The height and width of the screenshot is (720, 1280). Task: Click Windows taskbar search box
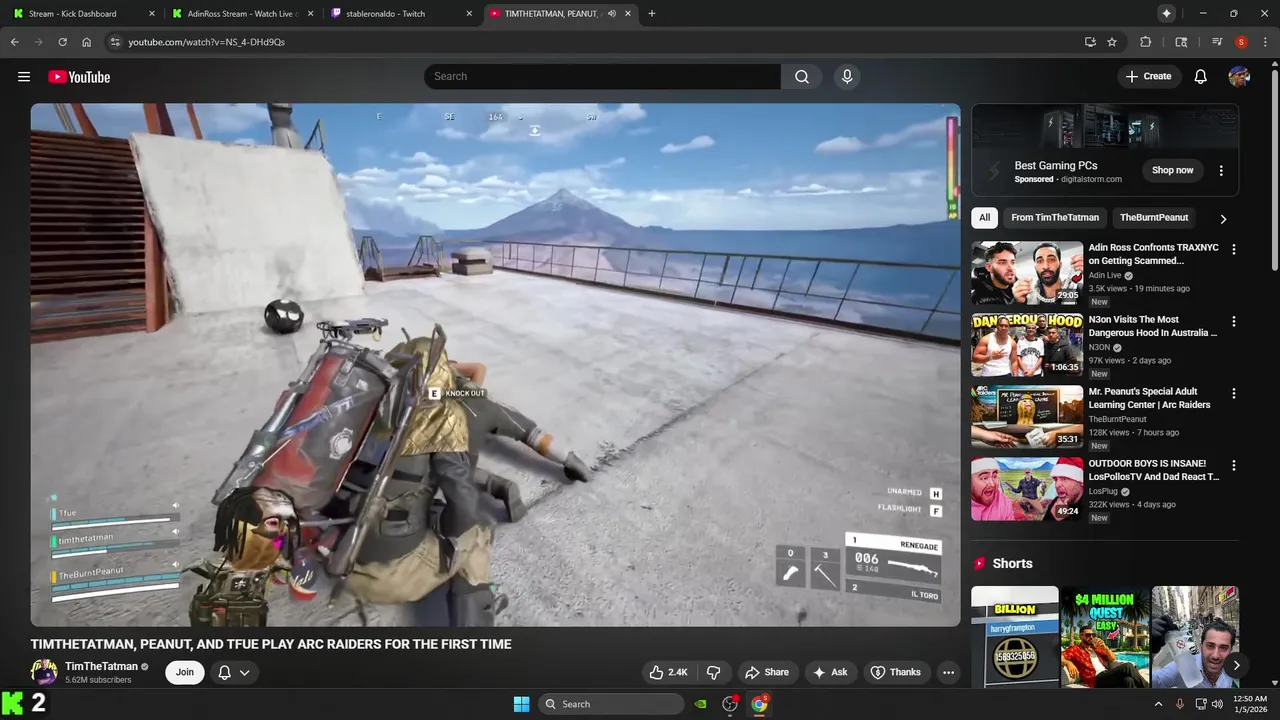(611, 704)
